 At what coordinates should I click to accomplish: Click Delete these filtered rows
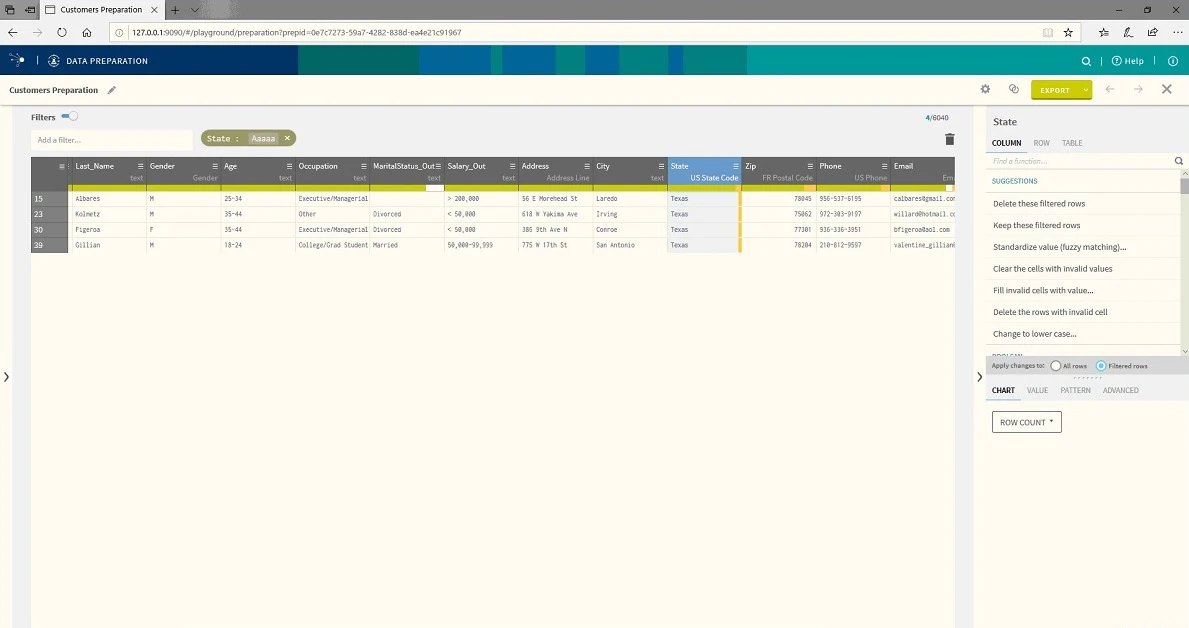[1039, 203]
